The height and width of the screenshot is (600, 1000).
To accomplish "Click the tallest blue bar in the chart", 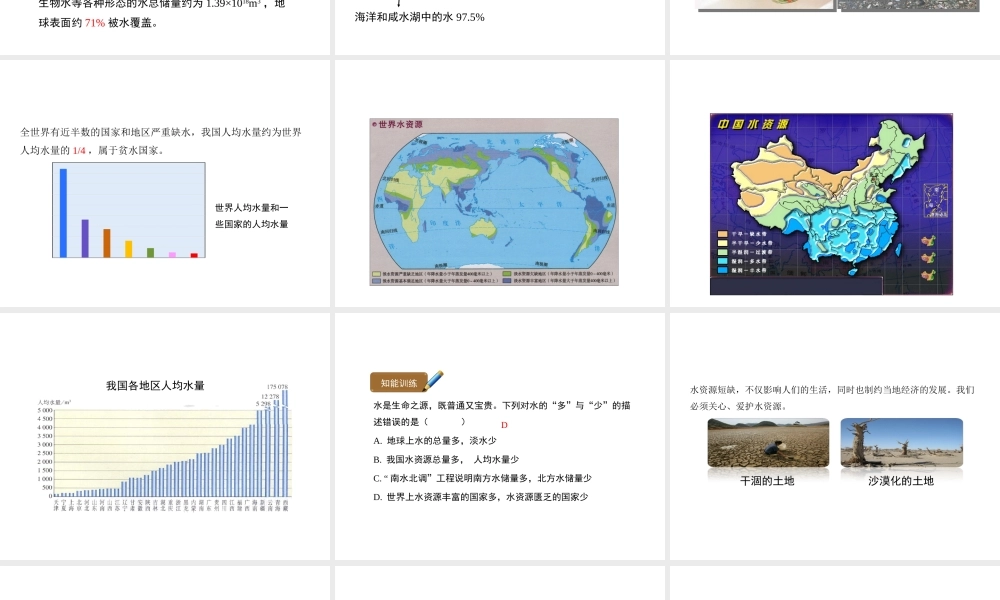I will [63, 213].
